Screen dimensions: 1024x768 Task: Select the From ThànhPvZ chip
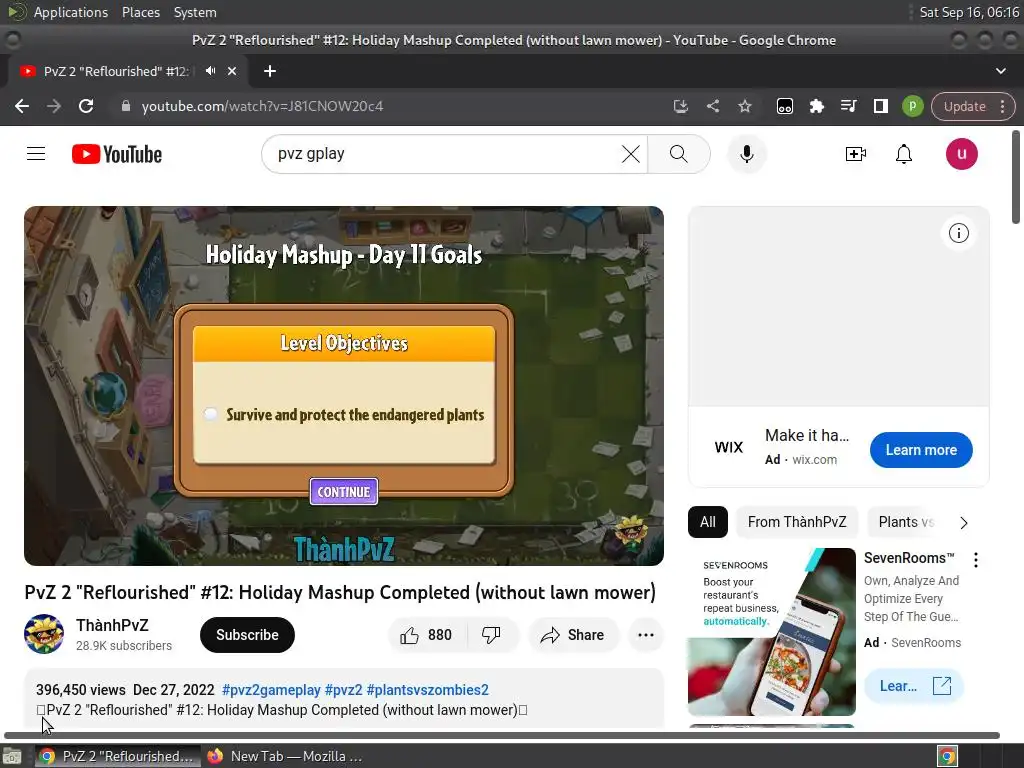point(797,522)
